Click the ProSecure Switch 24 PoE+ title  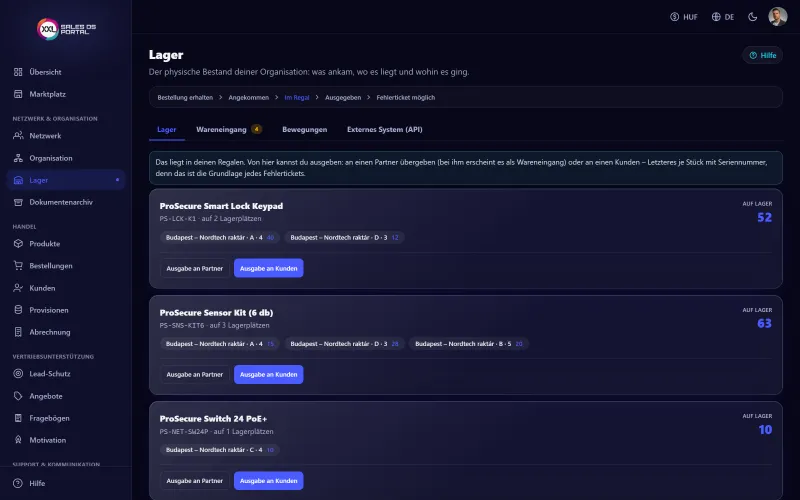(x=213, y=419)
